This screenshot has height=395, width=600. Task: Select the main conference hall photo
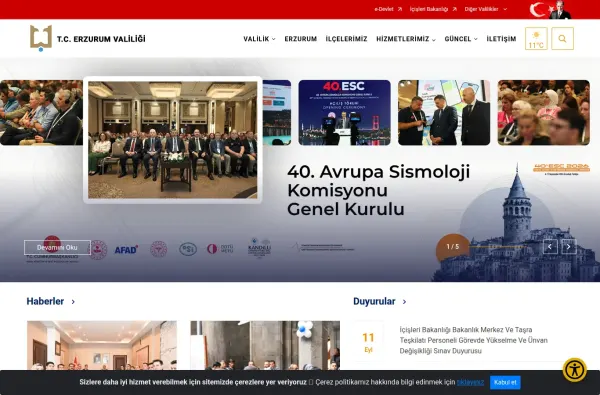pyautogui.click(x=173, y=140)
